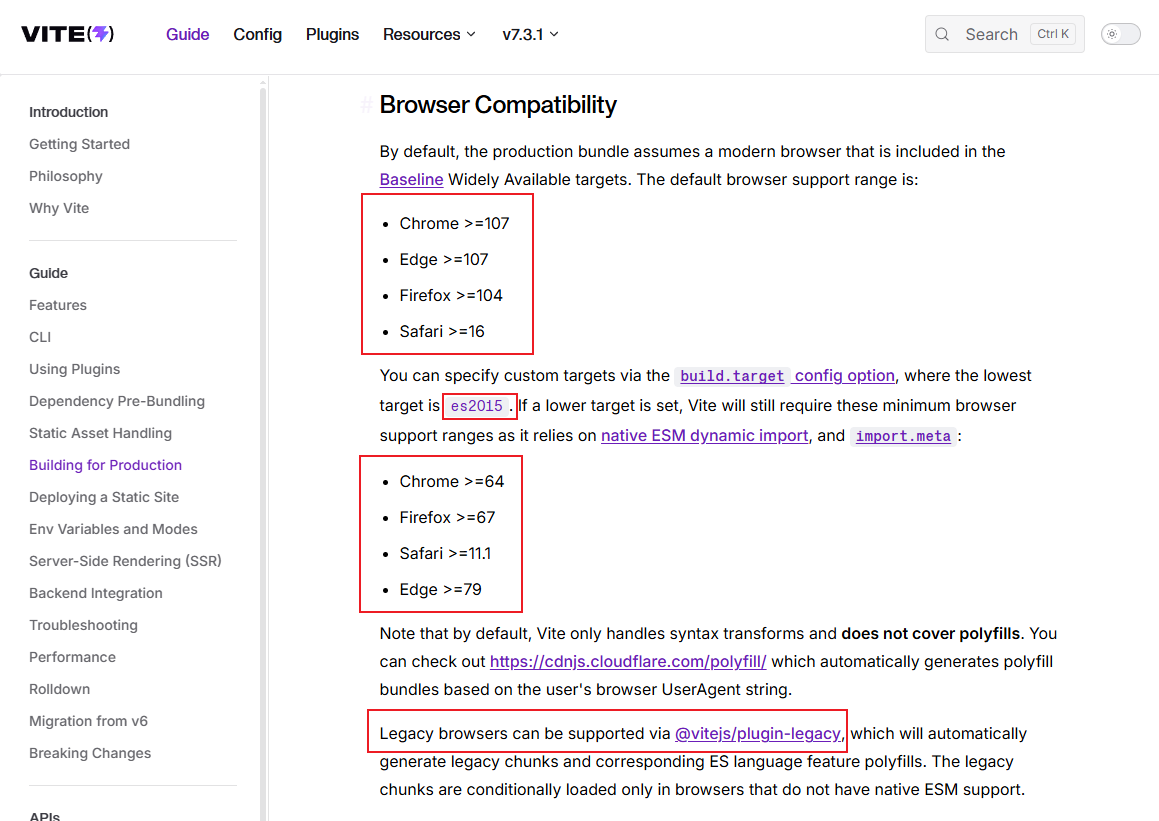Viewport: 1159px width, 821px height.
Task: Expand the Resources dropdown menu
Action: (429, 34)
